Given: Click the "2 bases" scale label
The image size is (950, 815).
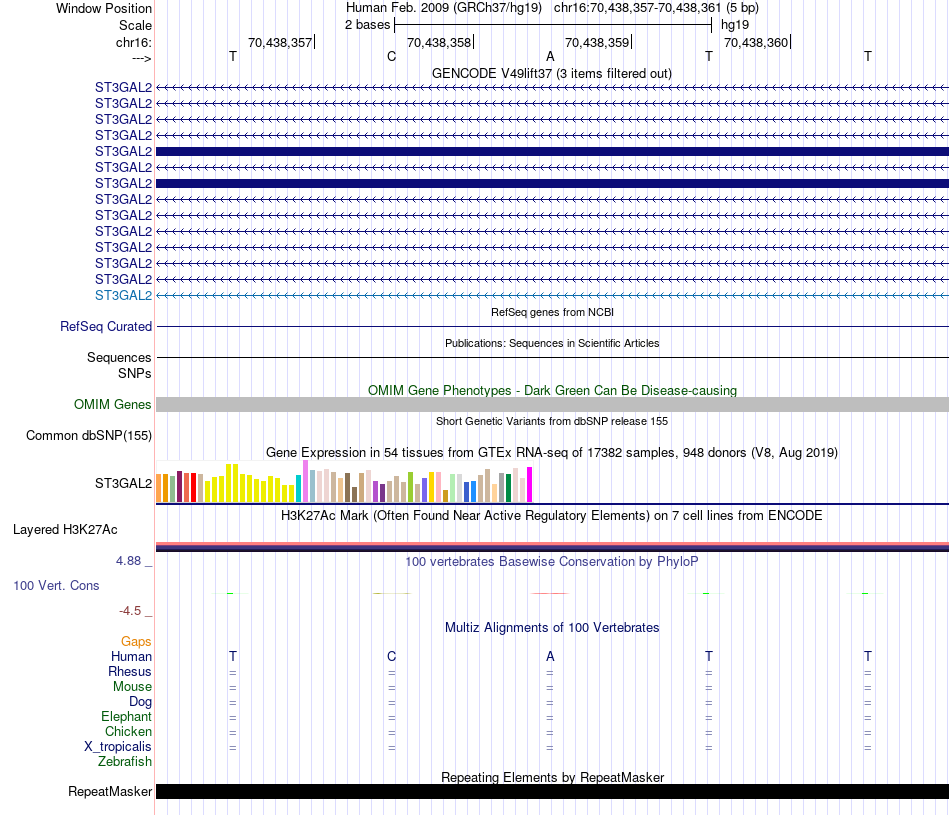Looking at the screenshot, I should tap(367, 25).
